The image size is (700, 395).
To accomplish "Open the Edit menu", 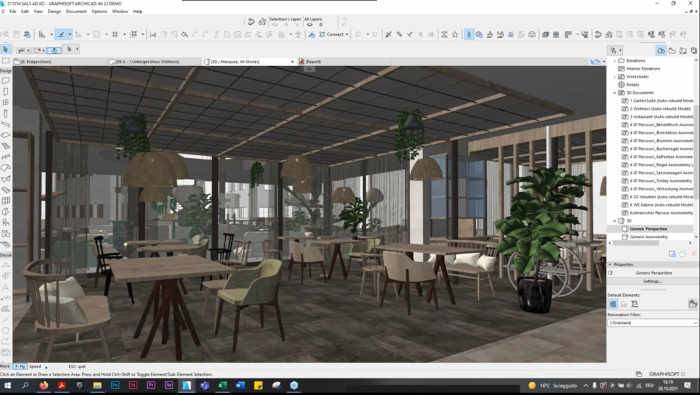I will tap(25, 11).
